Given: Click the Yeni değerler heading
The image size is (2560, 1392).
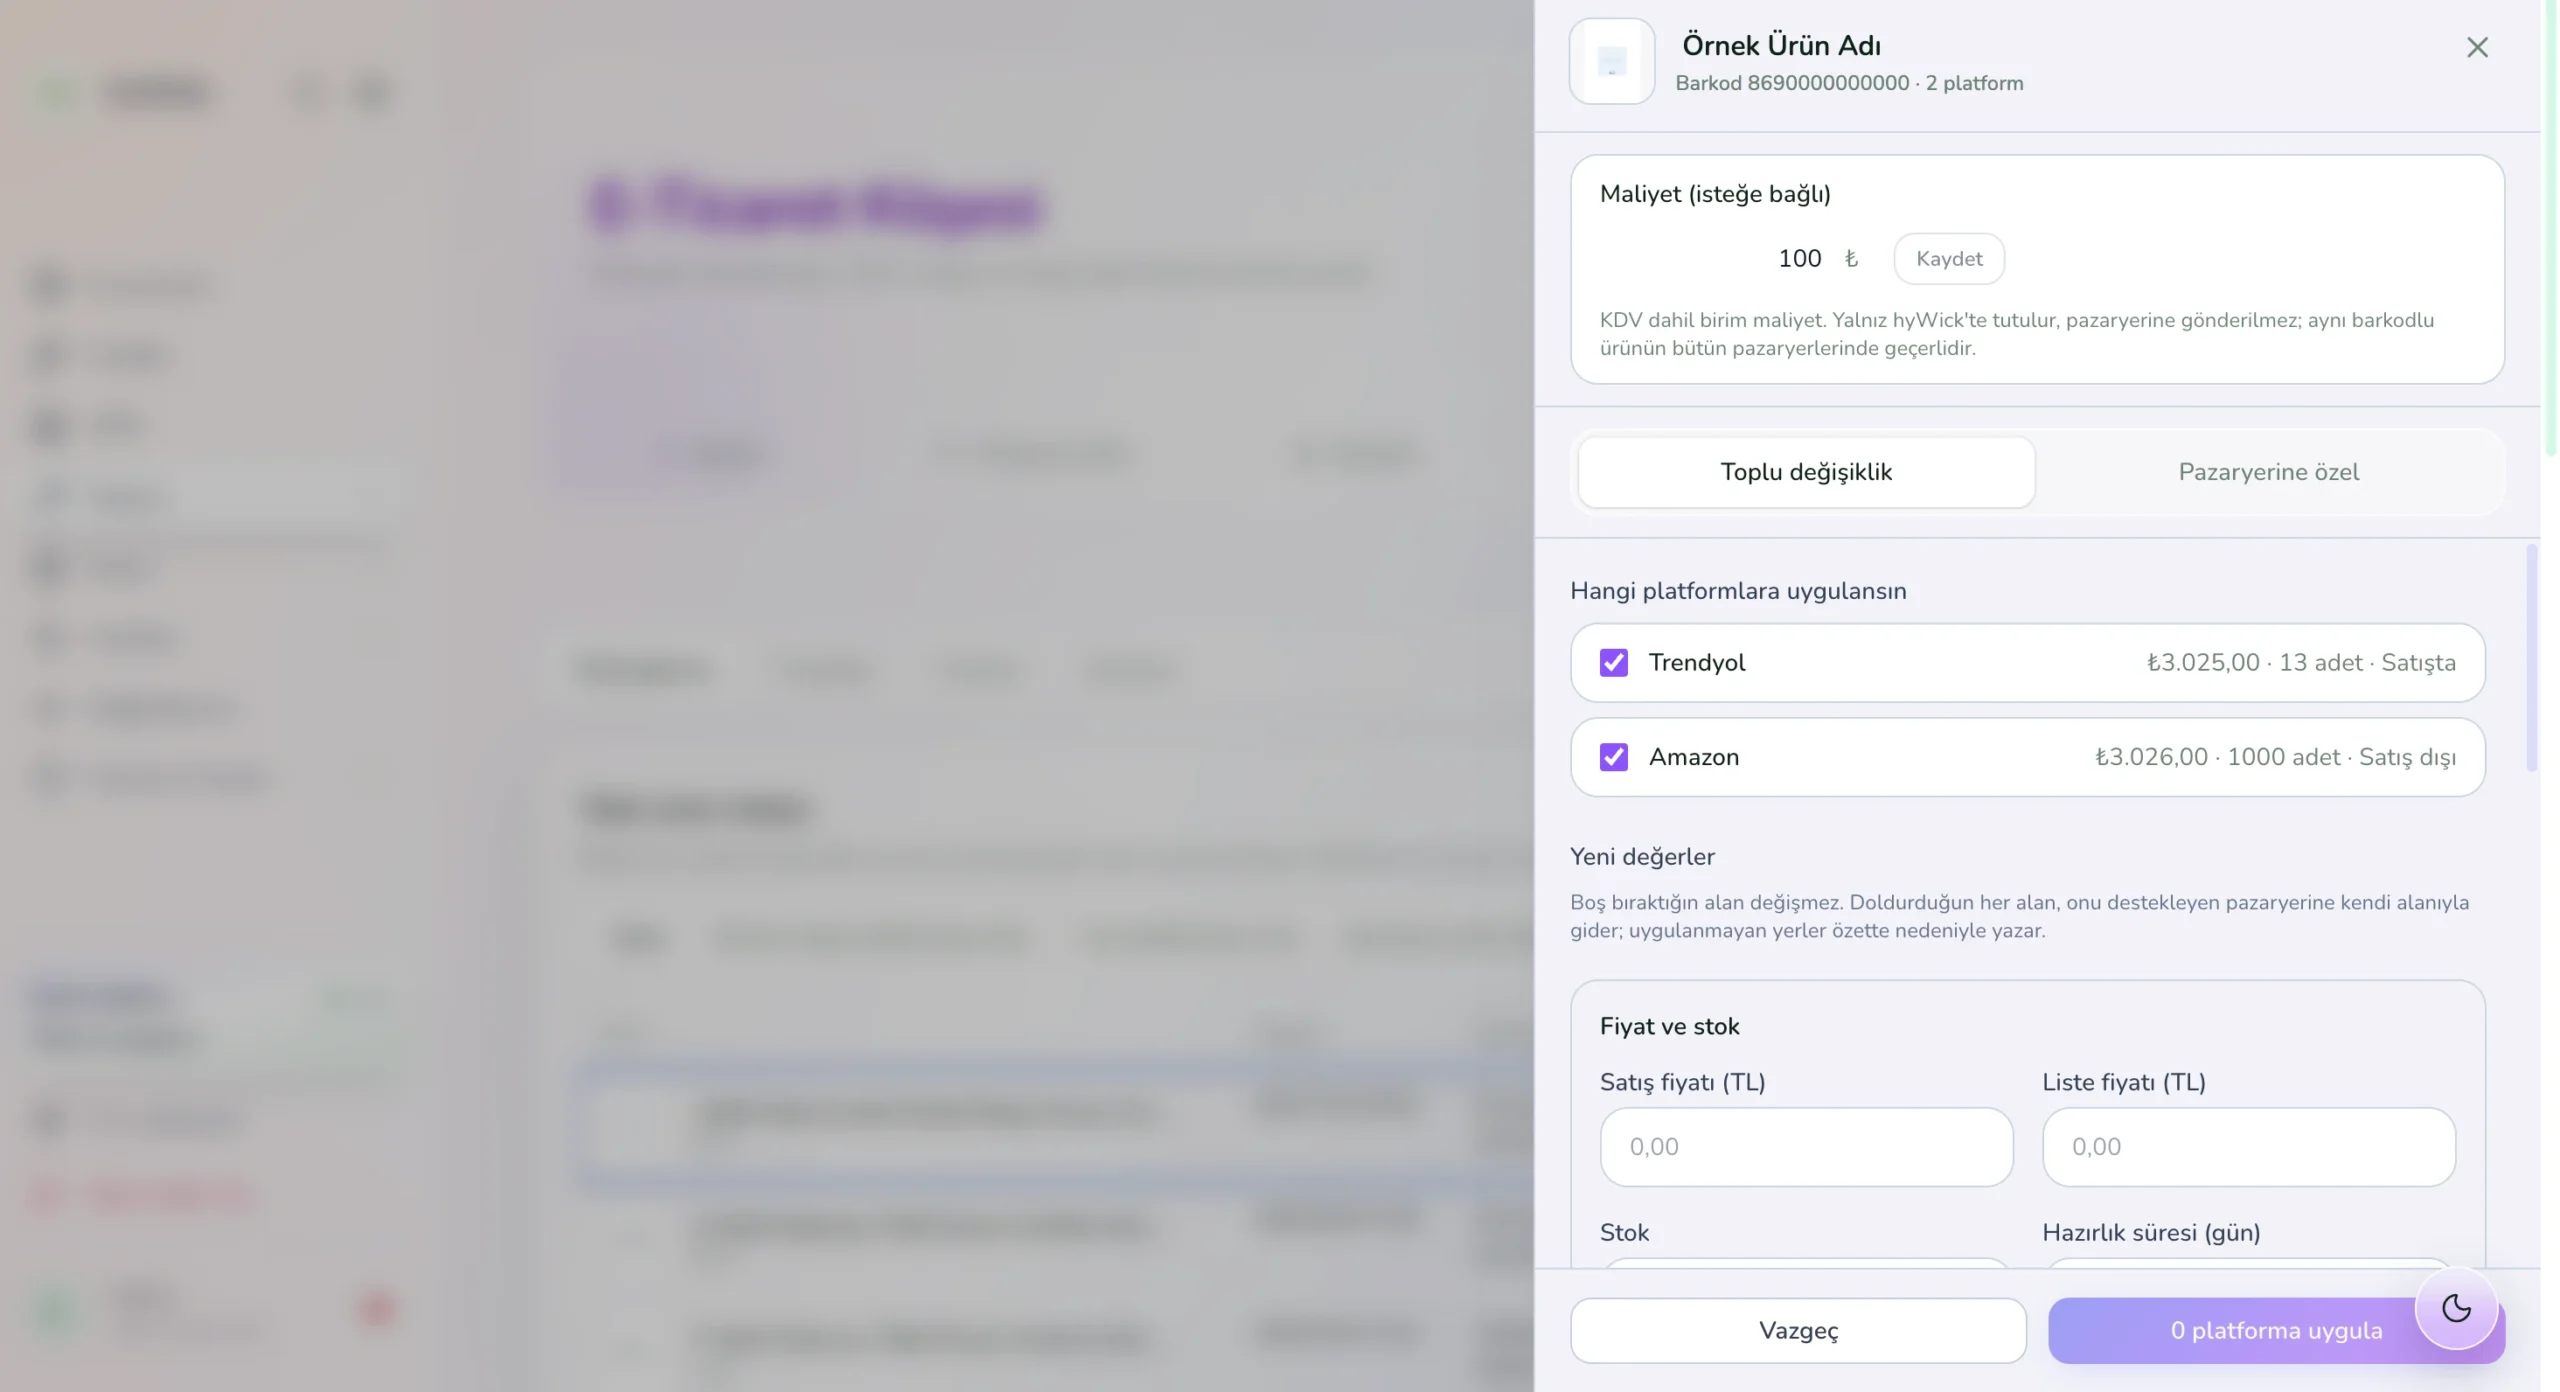Looking at the screenshot, I should point(1642,857).
